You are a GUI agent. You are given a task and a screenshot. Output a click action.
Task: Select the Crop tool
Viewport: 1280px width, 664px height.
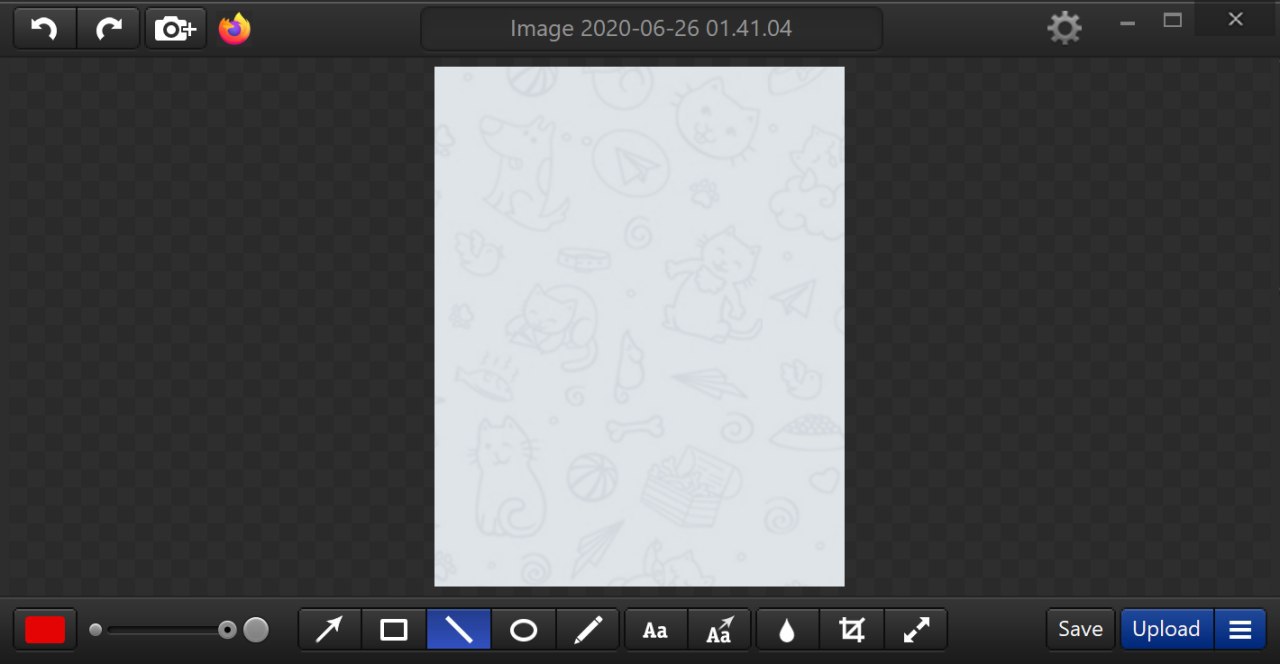pos(852,630)
